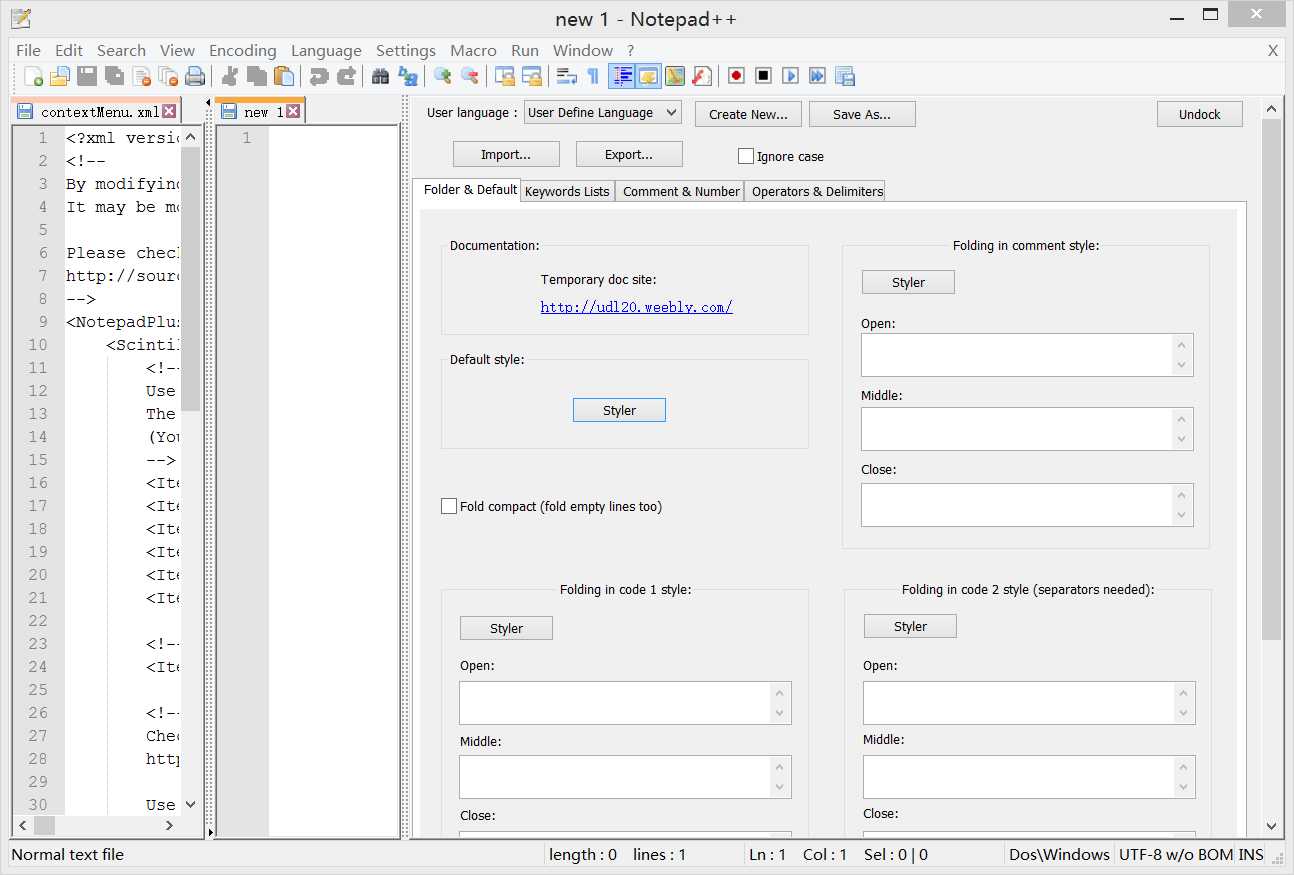Toggle the User Defined Language dialog icon
The width and height of the screenshot is (1294, 875).
pos(648,76)
